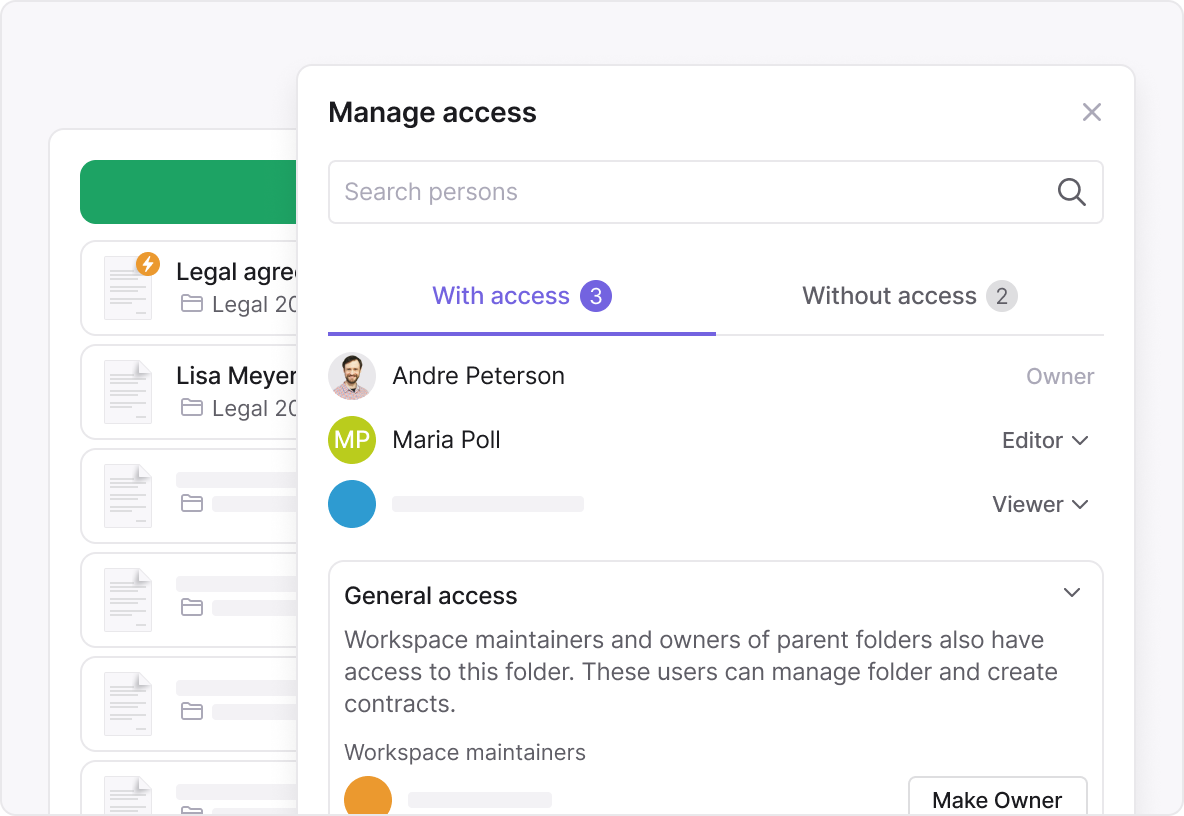
Task: Click the orange workspace maintainer avatar
Action: coord(368,797)
